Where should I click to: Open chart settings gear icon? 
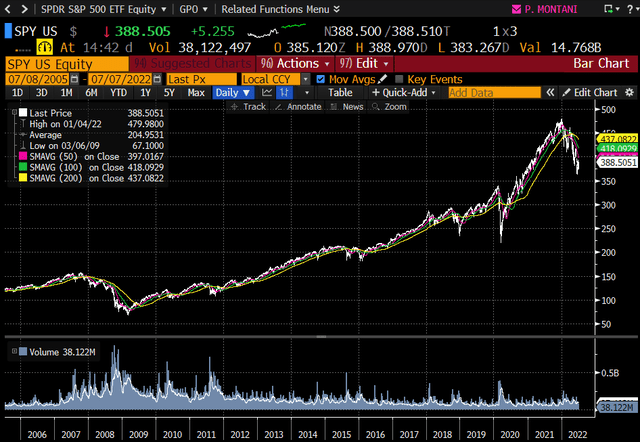[x=629, y=93]
